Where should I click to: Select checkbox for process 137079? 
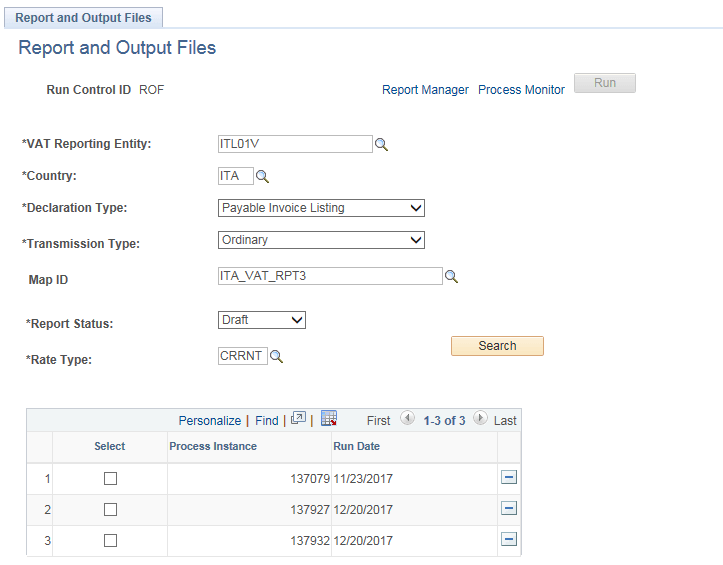tap(110, 479)
